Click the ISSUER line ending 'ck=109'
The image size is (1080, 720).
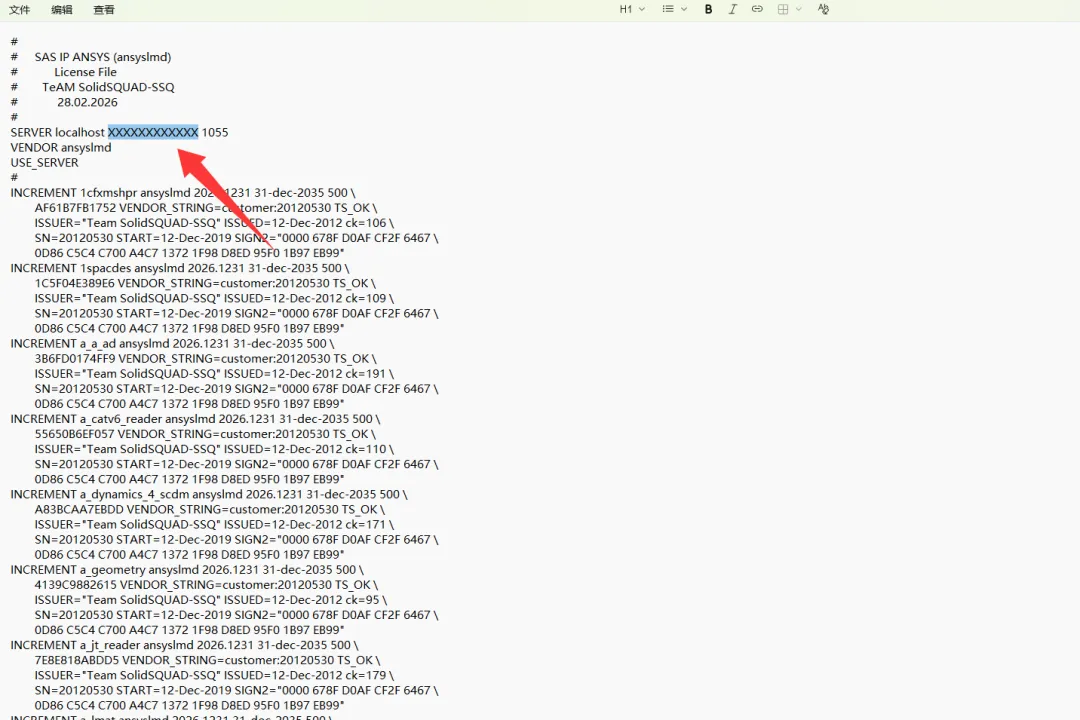pos(214,298)
